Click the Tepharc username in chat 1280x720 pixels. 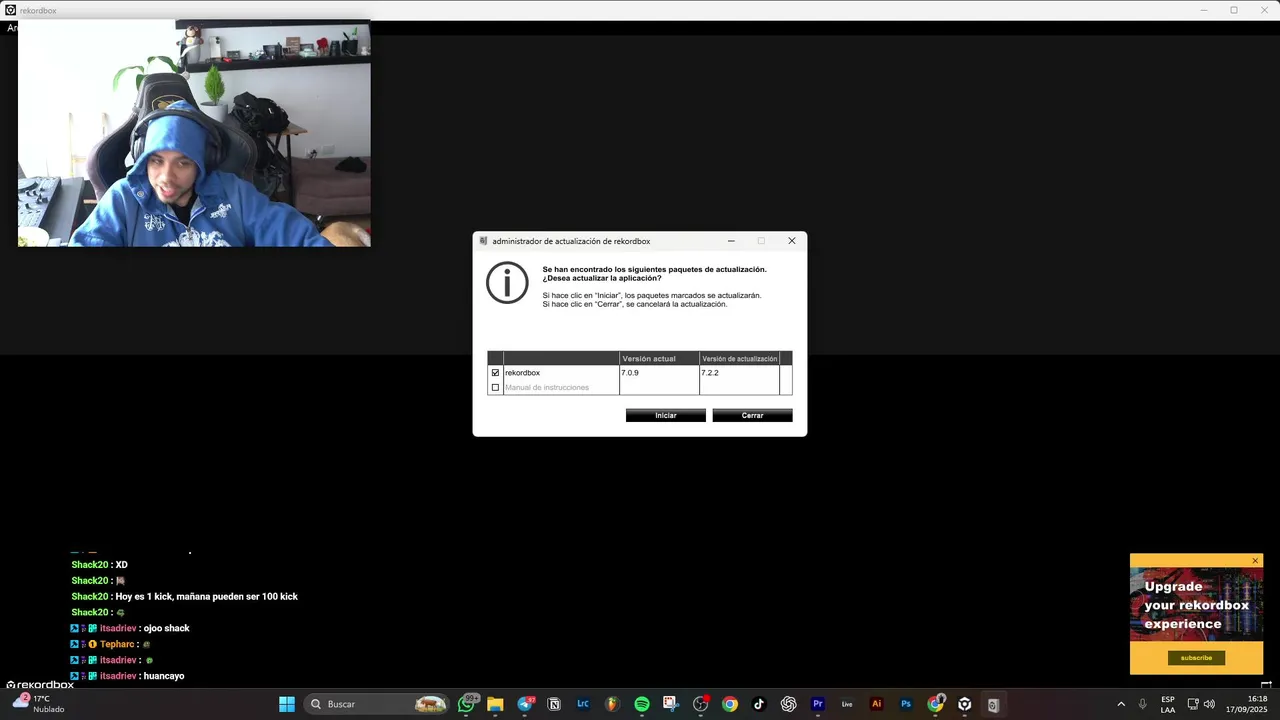117,644
